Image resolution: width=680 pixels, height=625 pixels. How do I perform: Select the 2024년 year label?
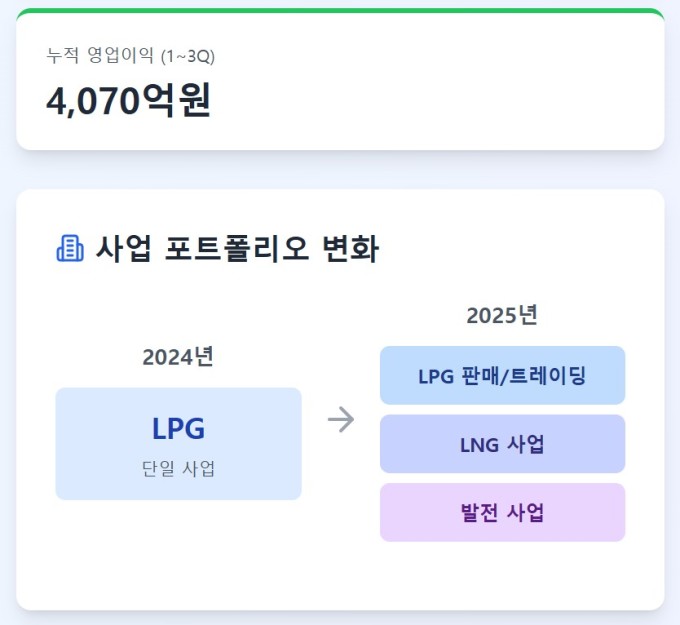tap(178, 357)
